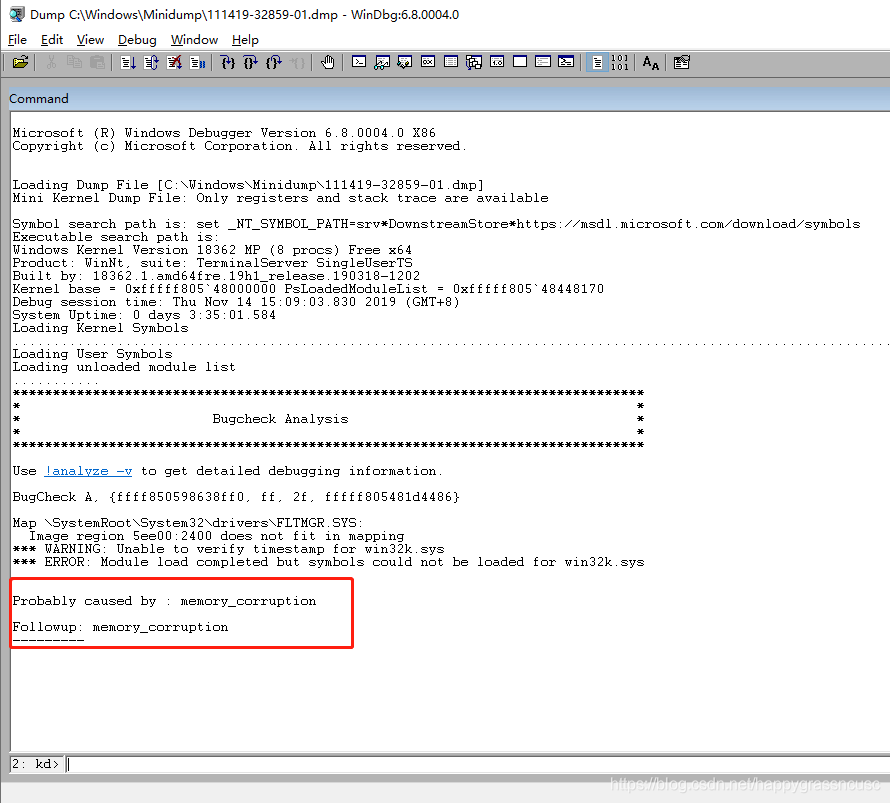Click the !analyze -v link
This screenshot has width=890, height=803.
pos(88,471)
